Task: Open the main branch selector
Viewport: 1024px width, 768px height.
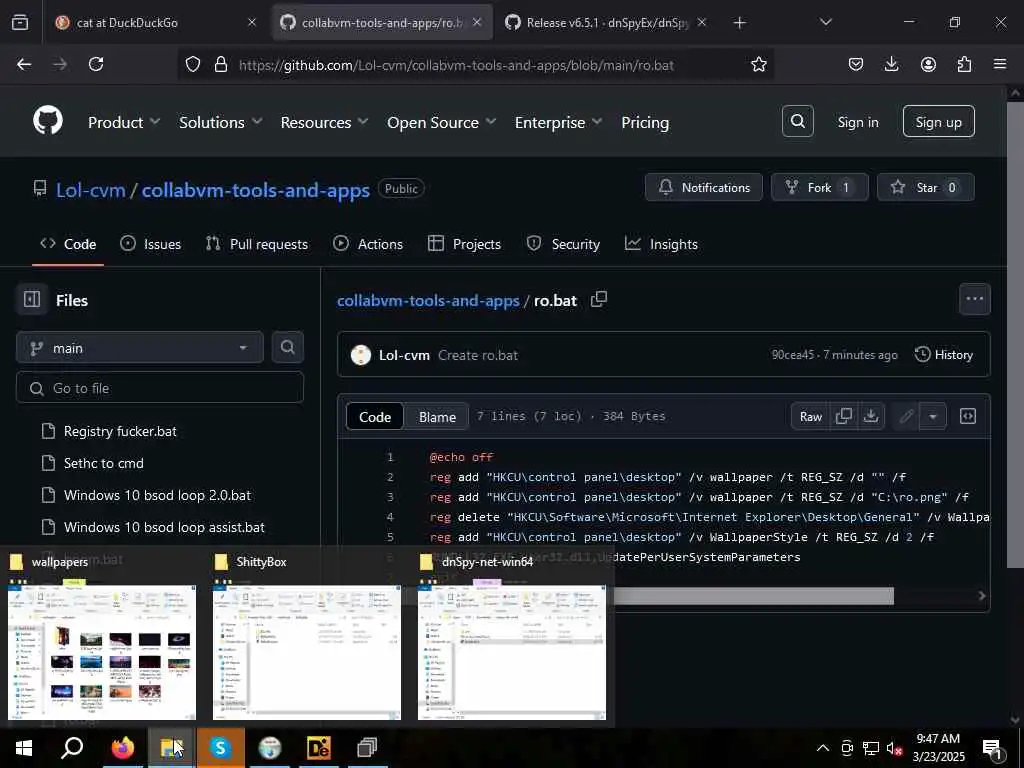Action: 140,347
